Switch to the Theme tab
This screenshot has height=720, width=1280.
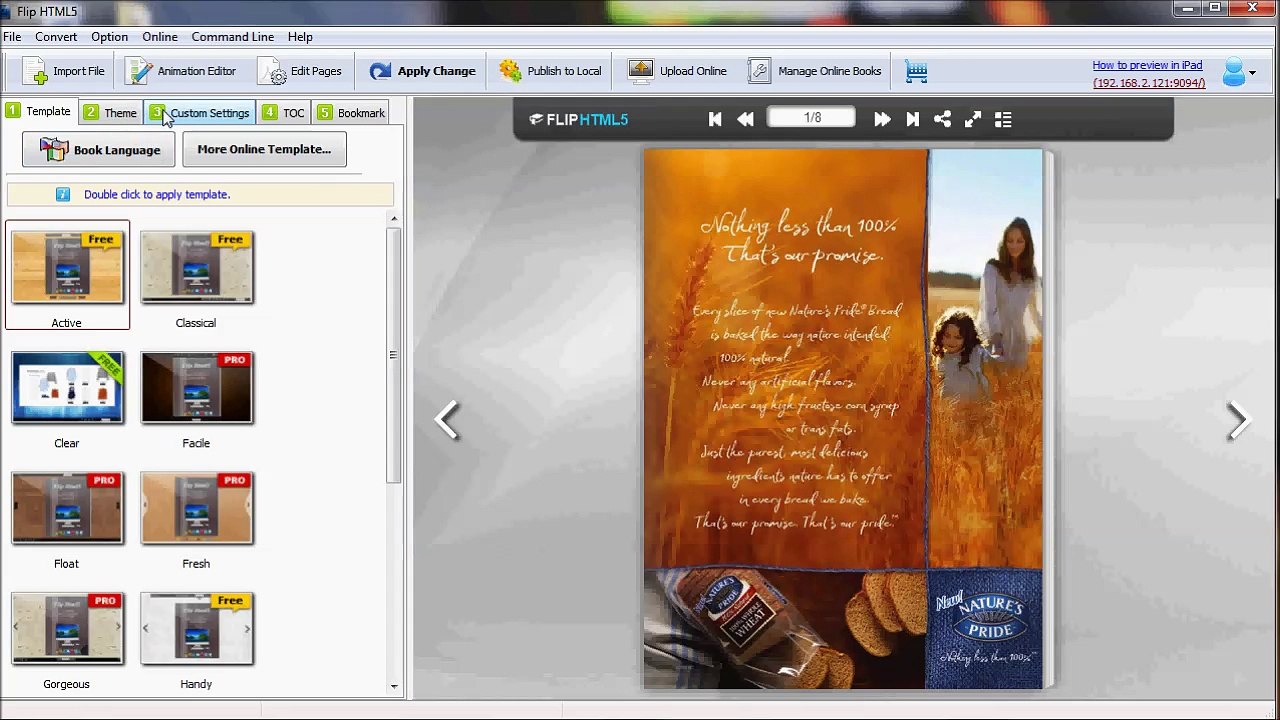pyautogui.click(x=110, y=112)
